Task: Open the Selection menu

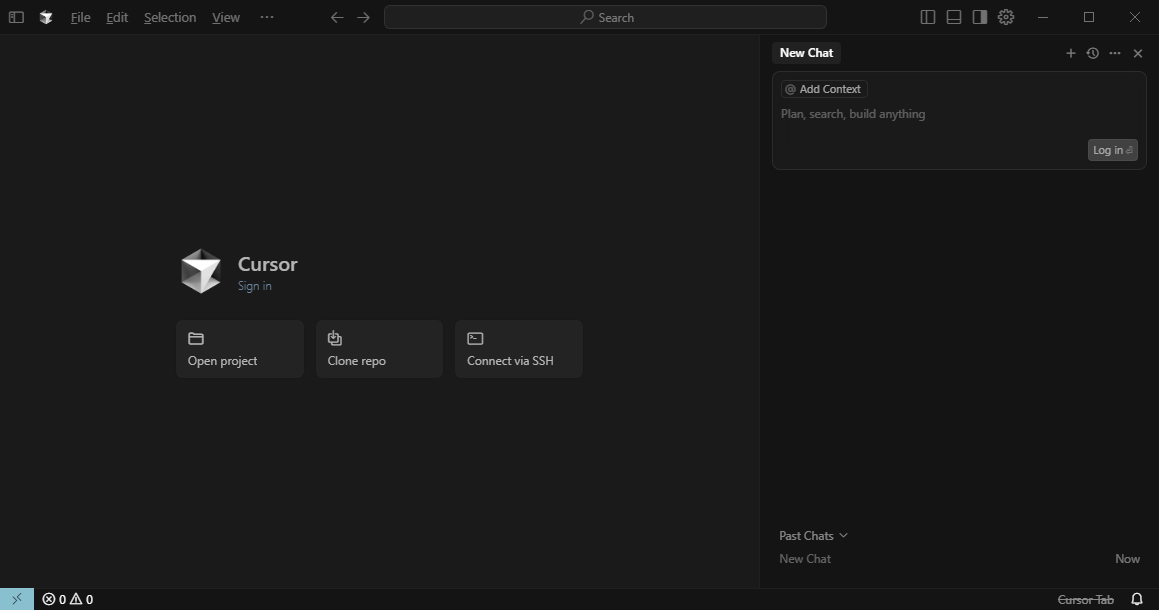Action: 170,17
